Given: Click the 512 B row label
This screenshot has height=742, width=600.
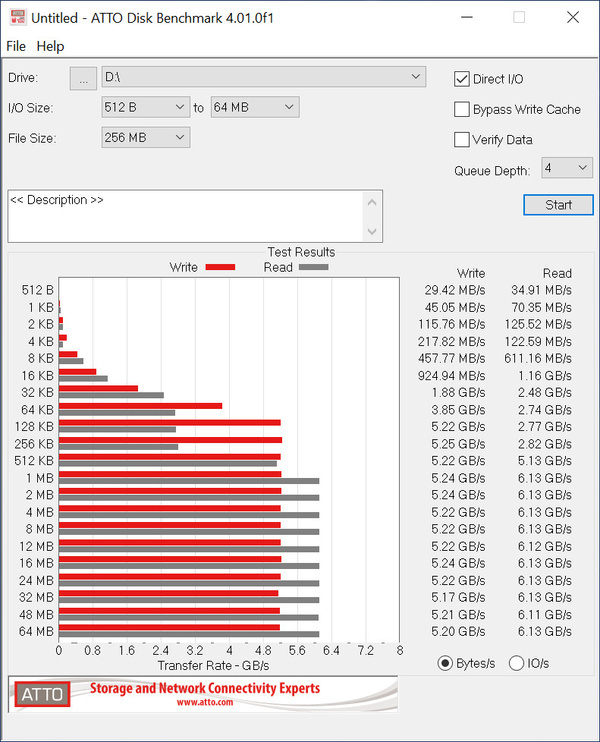Looking at the screenshot, I should click(x=38, y=290).
